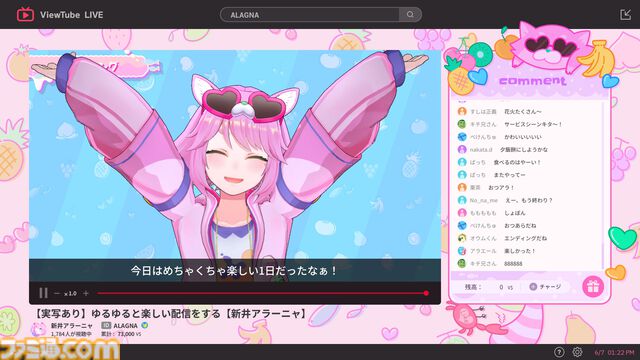Image resolution: width=640 pixels, height=360 pixels.
Task: Click comment text しょぼん
Action: [515, 213]
